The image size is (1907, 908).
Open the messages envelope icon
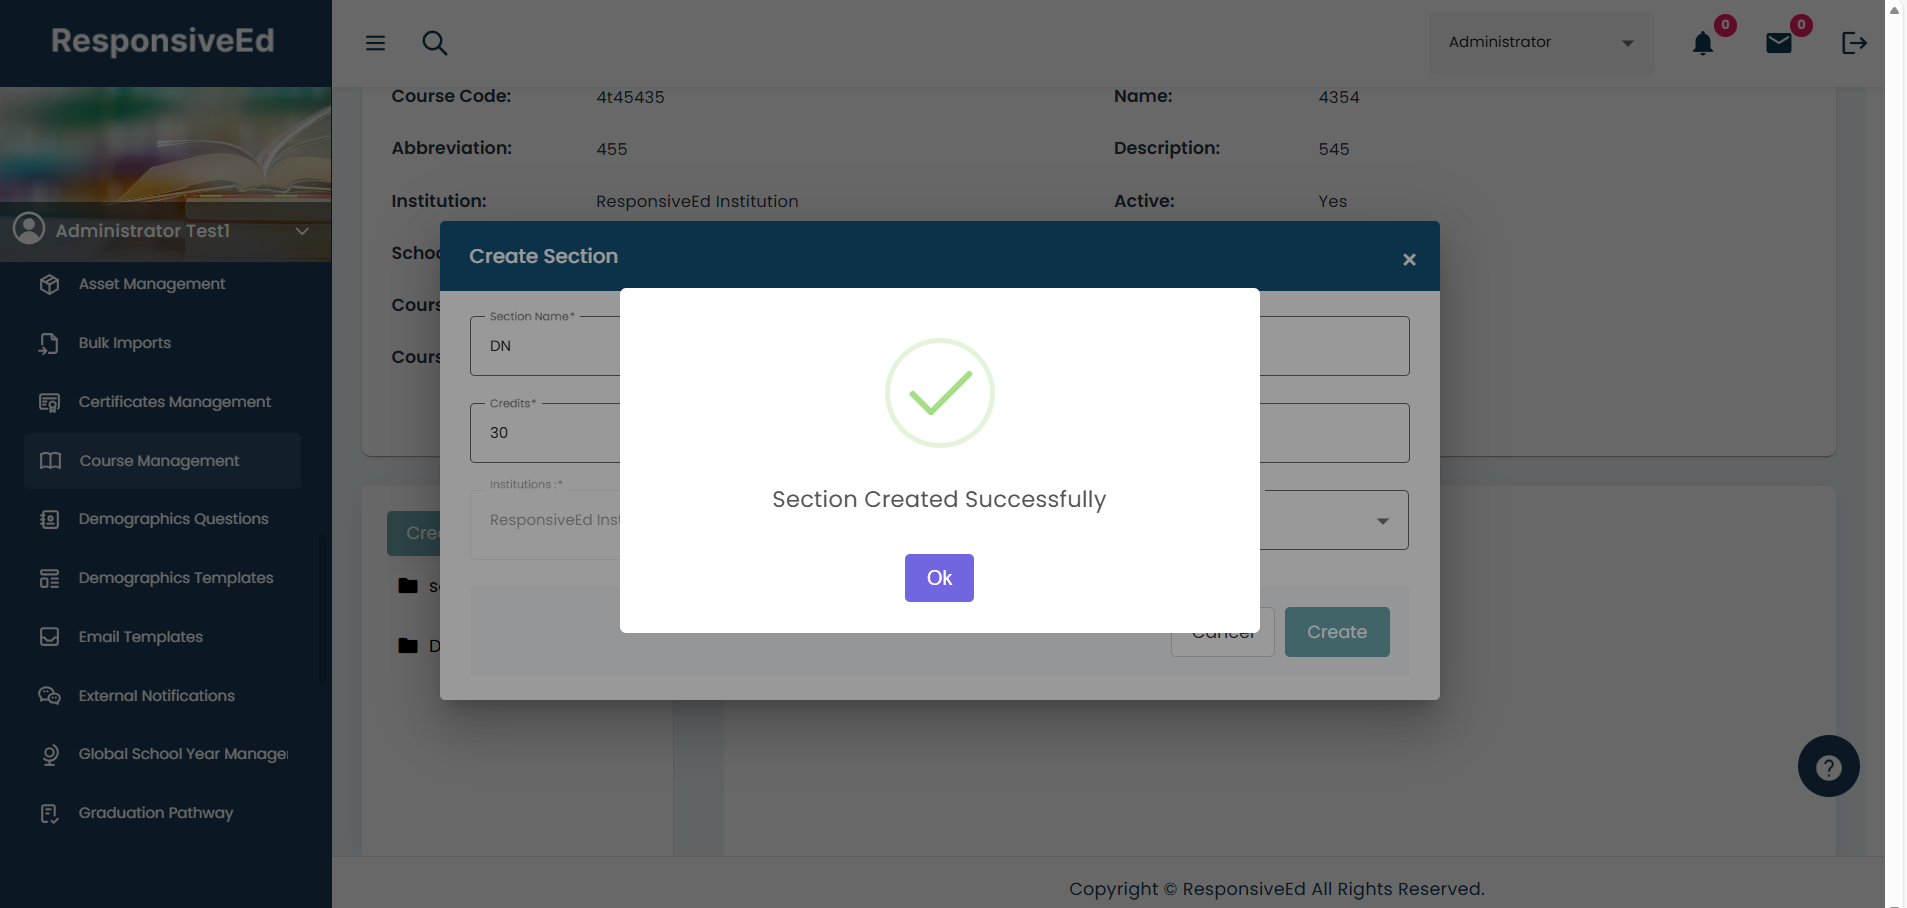1778,43
